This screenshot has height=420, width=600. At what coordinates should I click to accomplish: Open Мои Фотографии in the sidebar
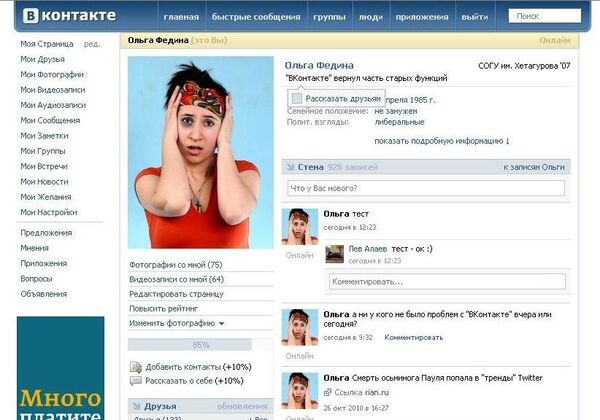[52, 75]
